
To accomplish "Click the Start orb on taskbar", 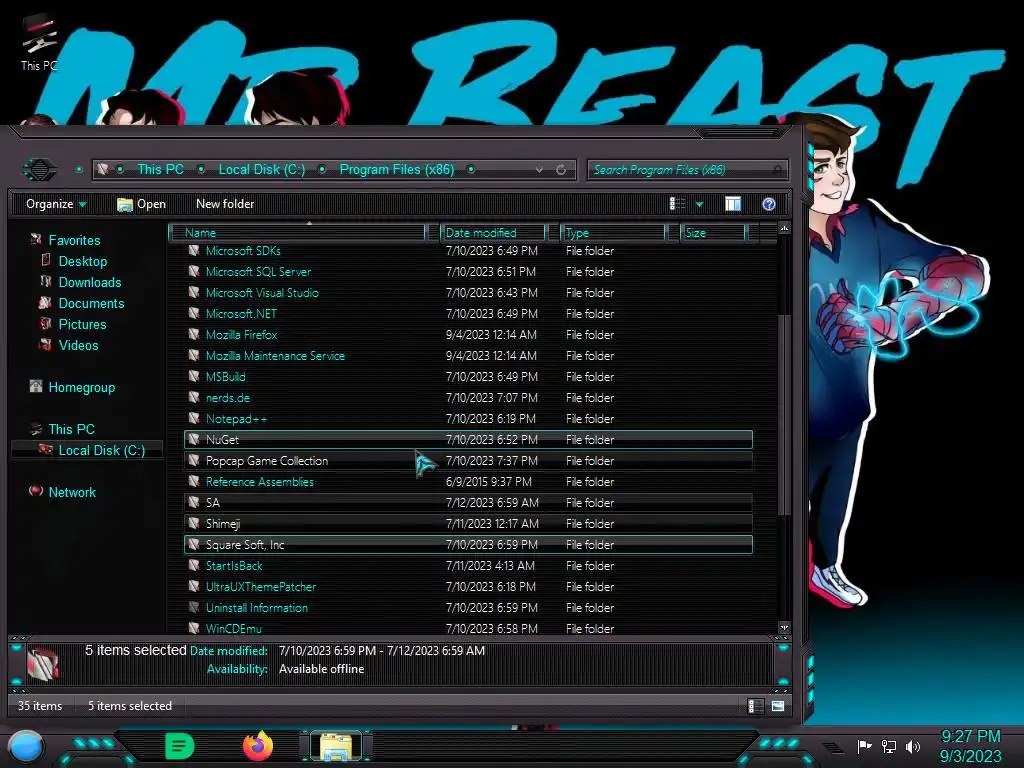I will pos(26,746).
